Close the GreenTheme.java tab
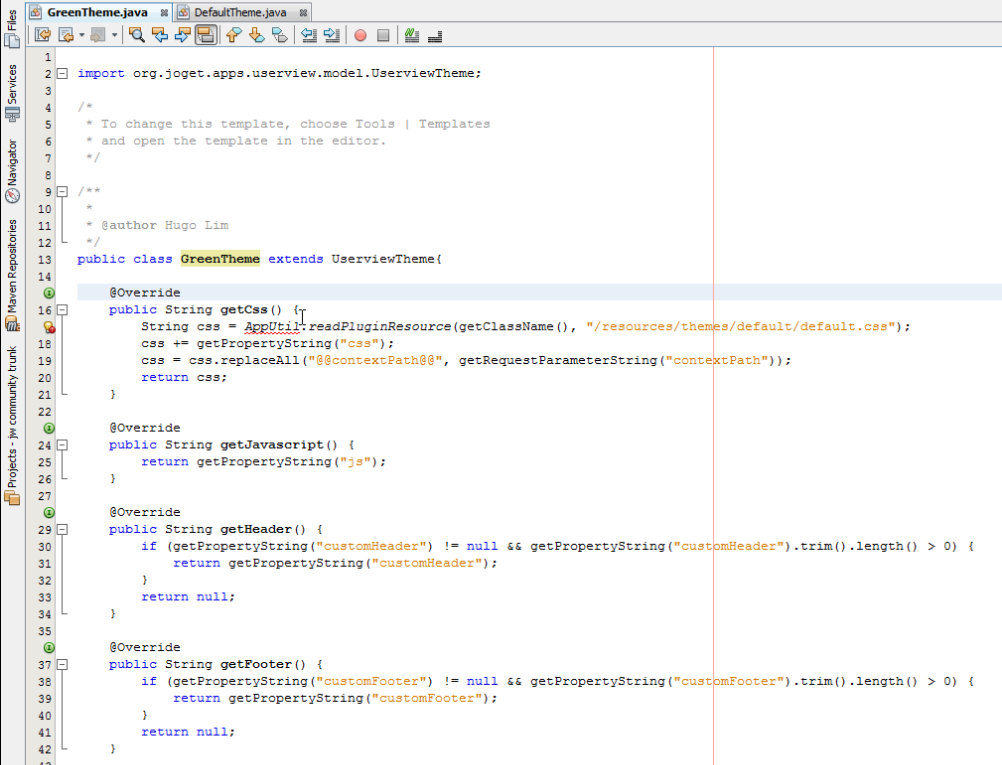1002x765 pixels. (164, 12)
